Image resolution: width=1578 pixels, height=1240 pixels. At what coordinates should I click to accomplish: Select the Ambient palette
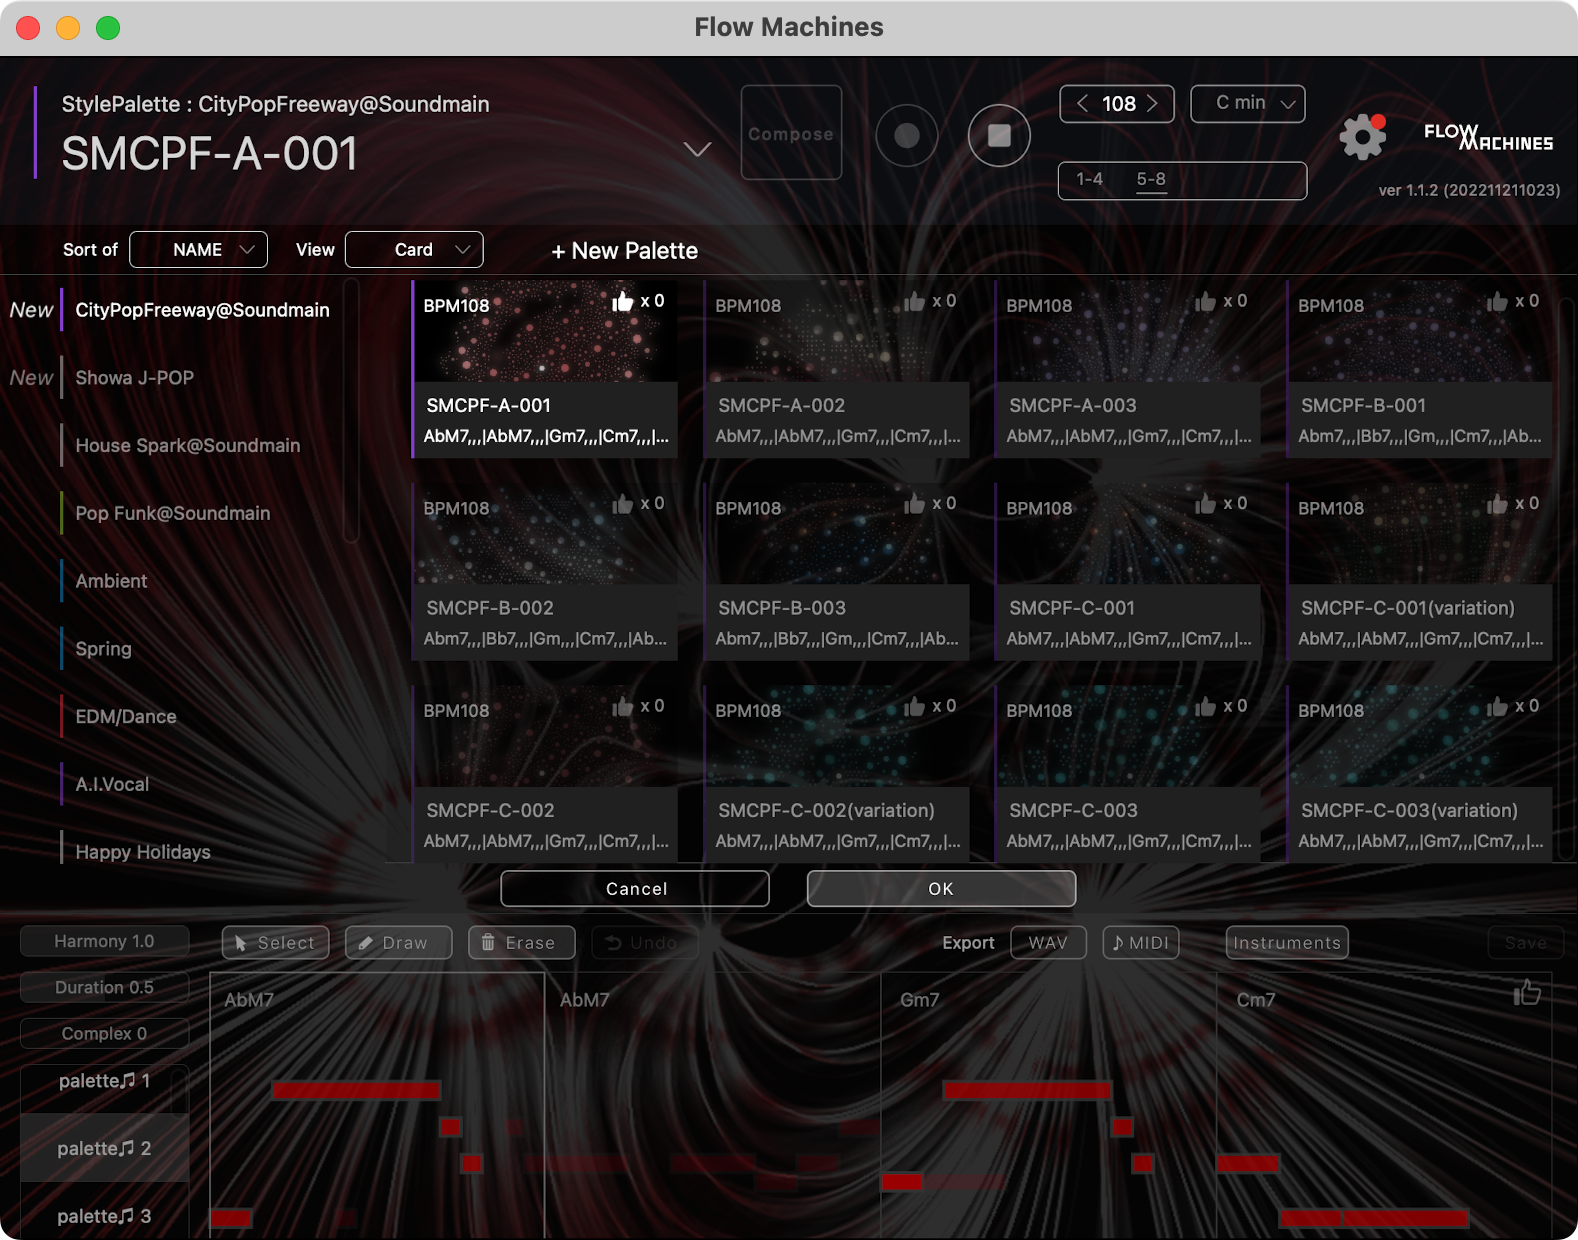[x=111, y=581]
